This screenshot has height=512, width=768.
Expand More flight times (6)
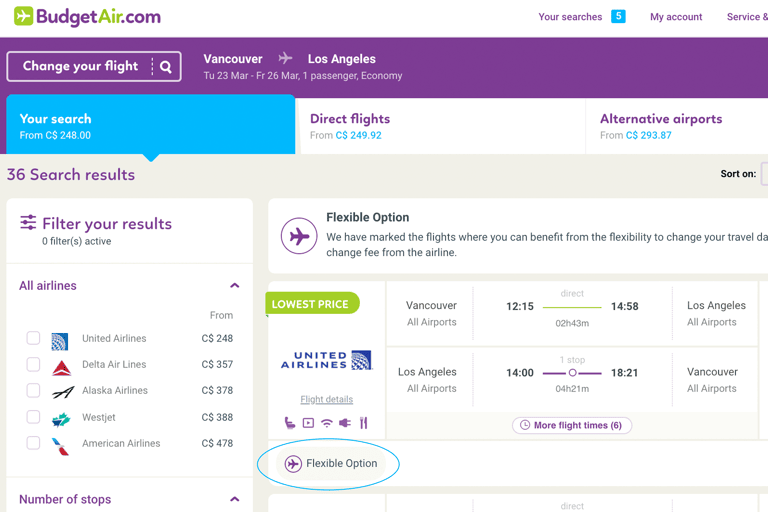point(572,425)
